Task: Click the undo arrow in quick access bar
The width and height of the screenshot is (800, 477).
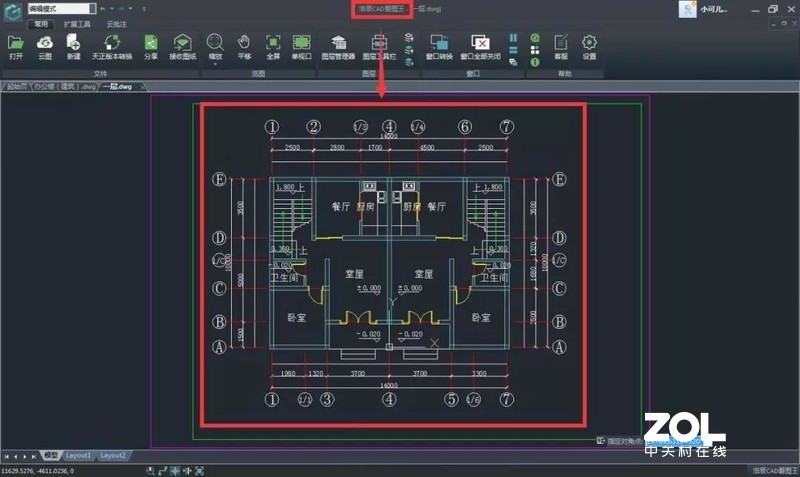Action: pos(103,9)
